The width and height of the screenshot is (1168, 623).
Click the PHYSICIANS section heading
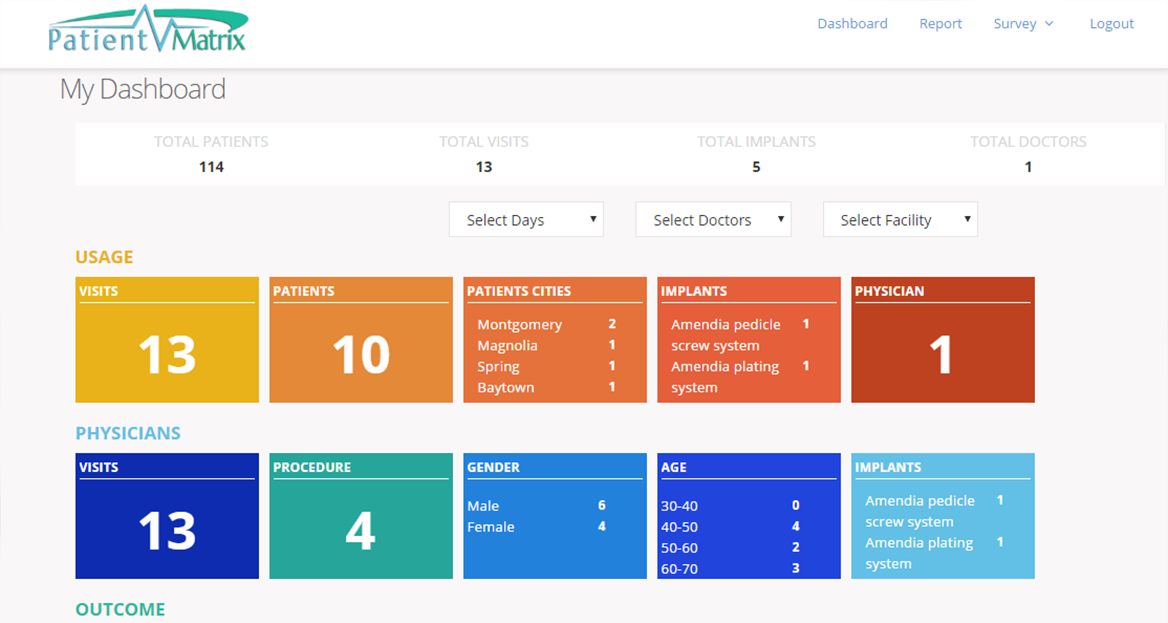pyautogui.click(x=128, y=433)
